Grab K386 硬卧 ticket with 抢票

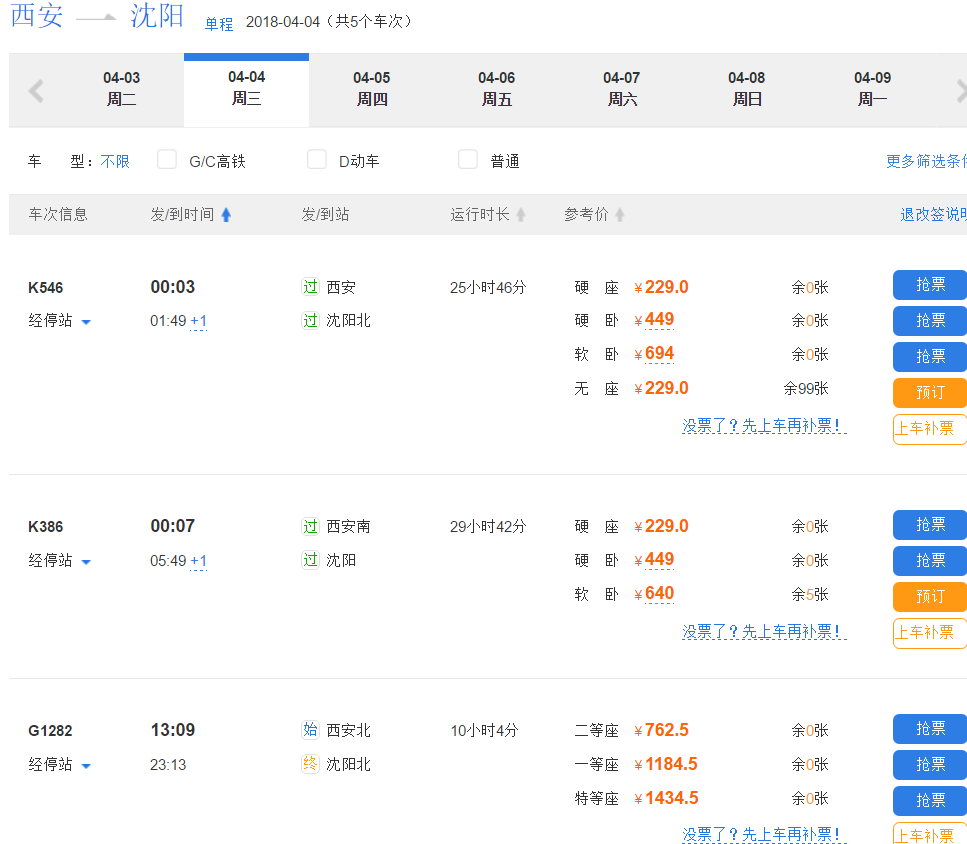point(930,560)
